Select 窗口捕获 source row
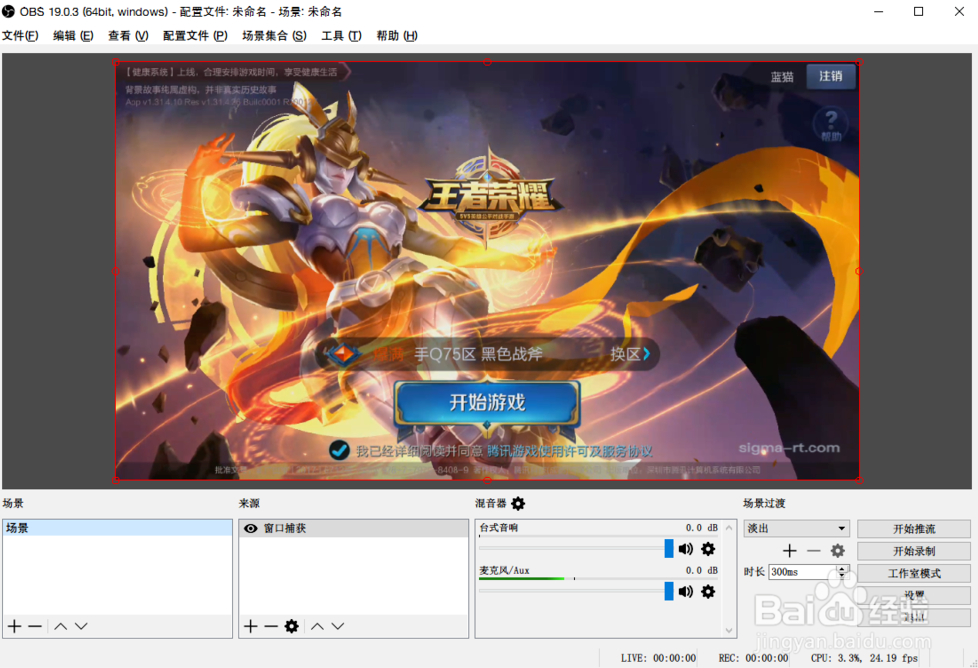Screen dimensions: 978x668 pos(353,528)
